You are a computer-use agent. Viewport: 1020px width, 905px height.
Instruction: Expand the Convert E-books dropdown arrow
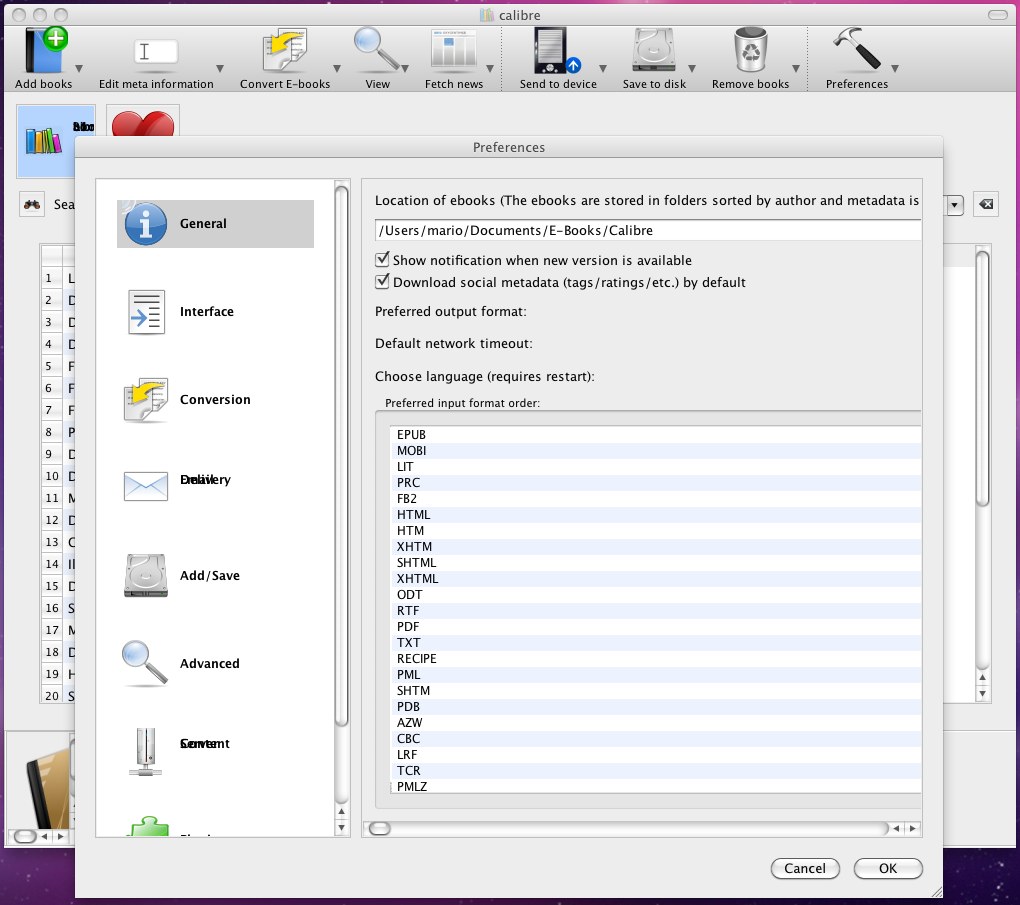pyautogui.click(x=337, y=68)
